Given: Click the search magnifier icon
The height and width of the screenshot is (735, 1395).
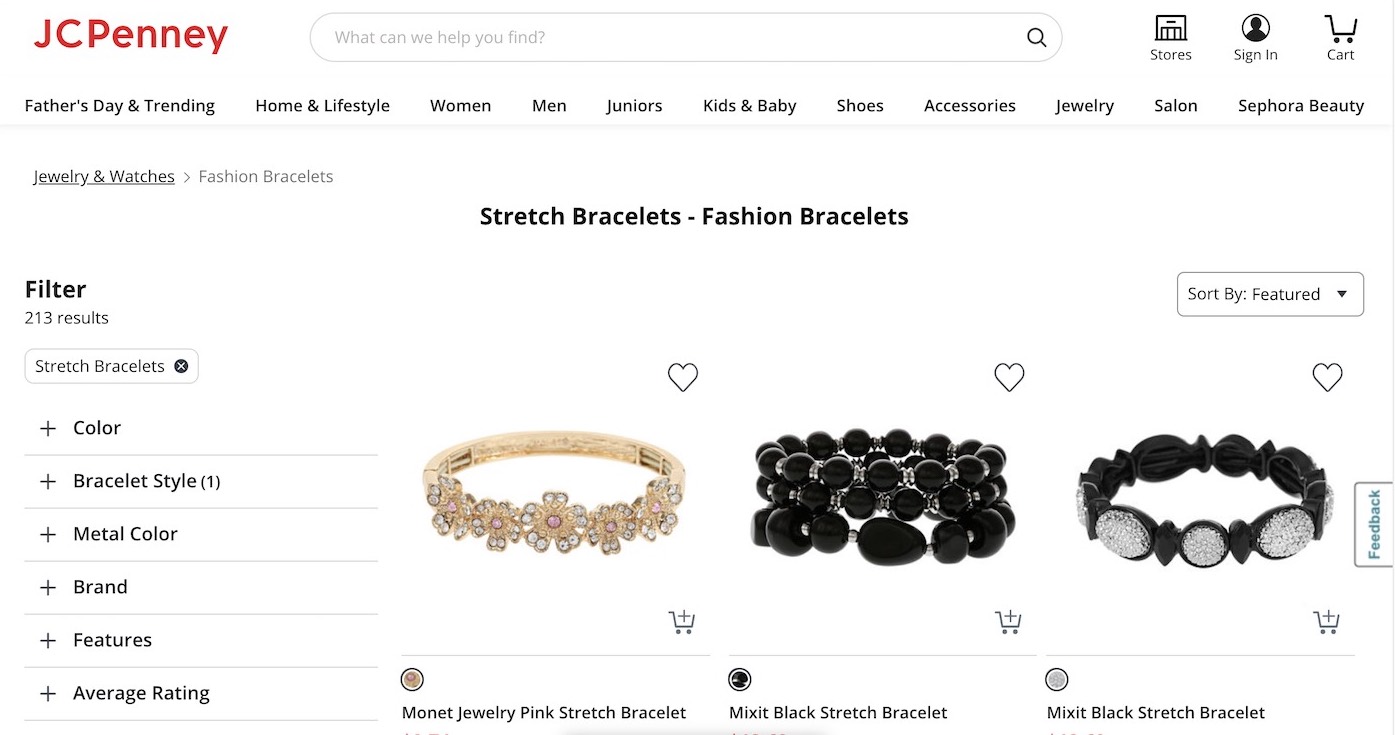Looking at the screenshot, I should tap(1036, 38).
